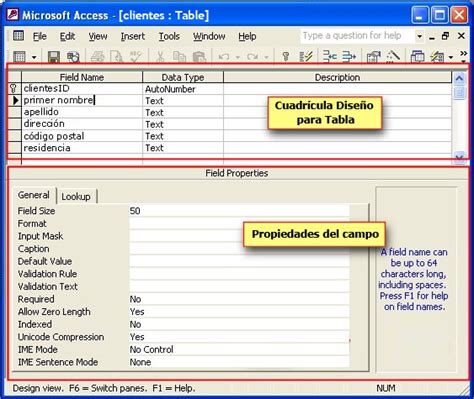Open the Properties toolbar icon
Screen dimensions: 474x399
tap(374, 57)
